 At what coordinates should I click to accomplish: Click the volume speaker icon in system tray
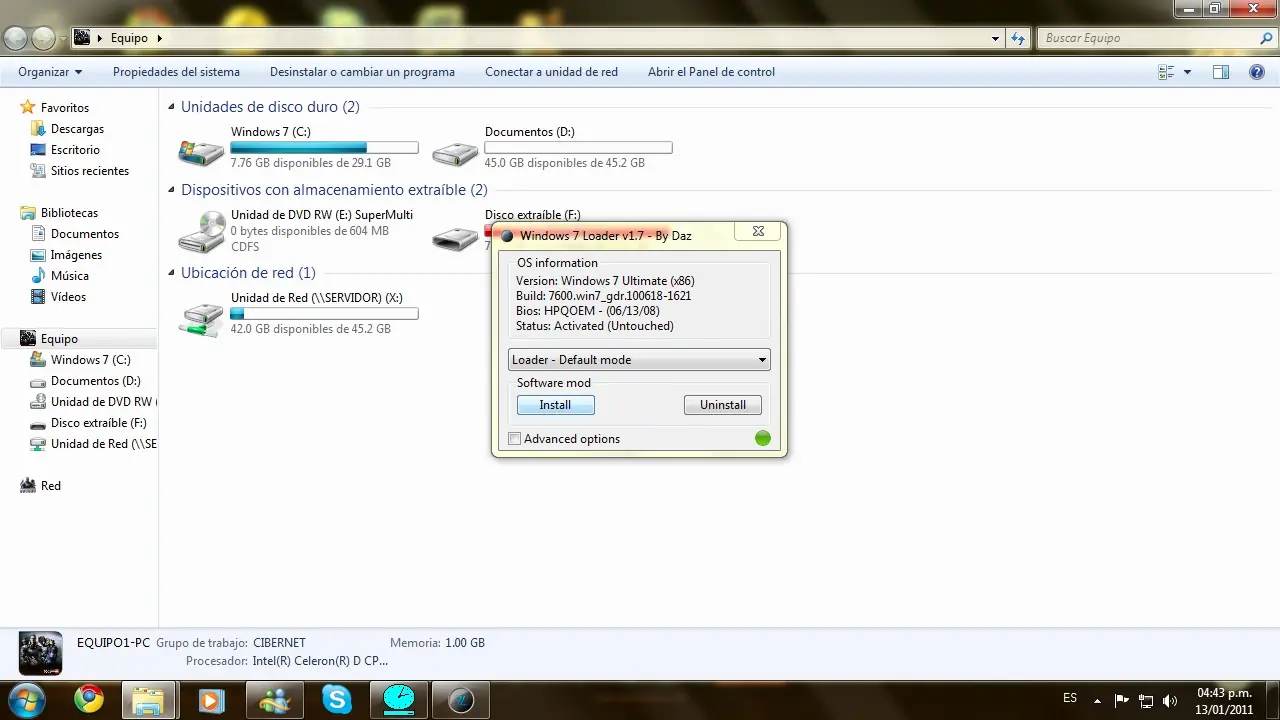pyautogui.click(x=1170, y=699)
